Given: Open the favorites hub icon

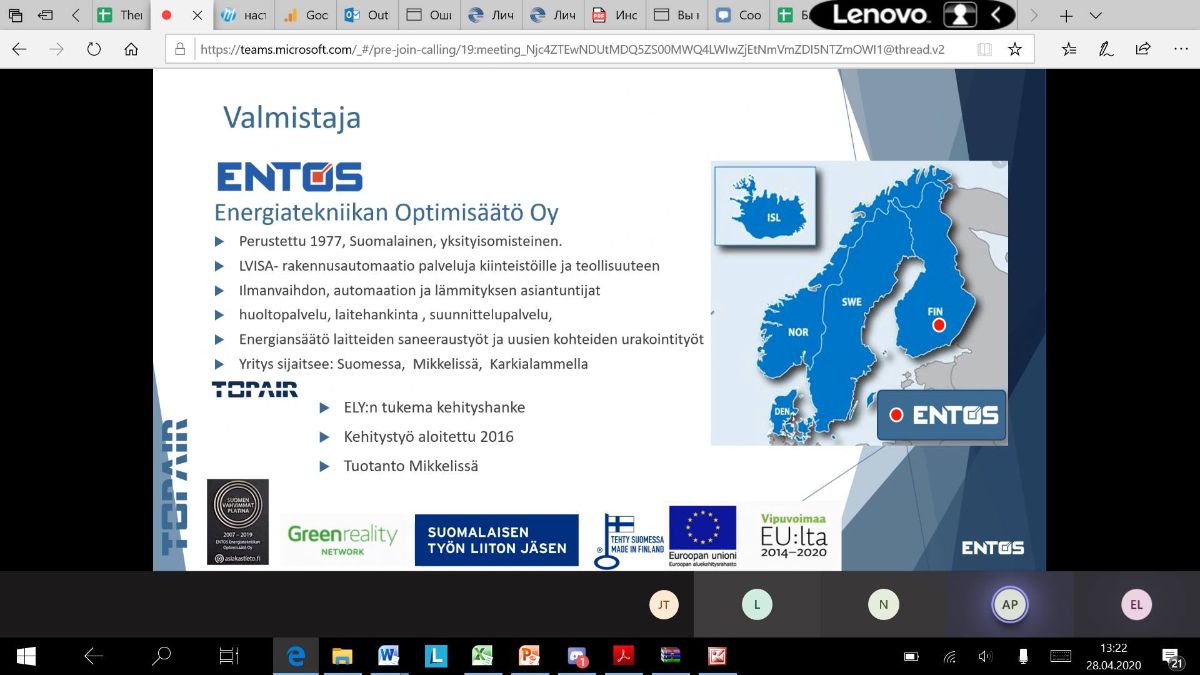Looking at the screenshot, I should click(x=1069, y=48).
